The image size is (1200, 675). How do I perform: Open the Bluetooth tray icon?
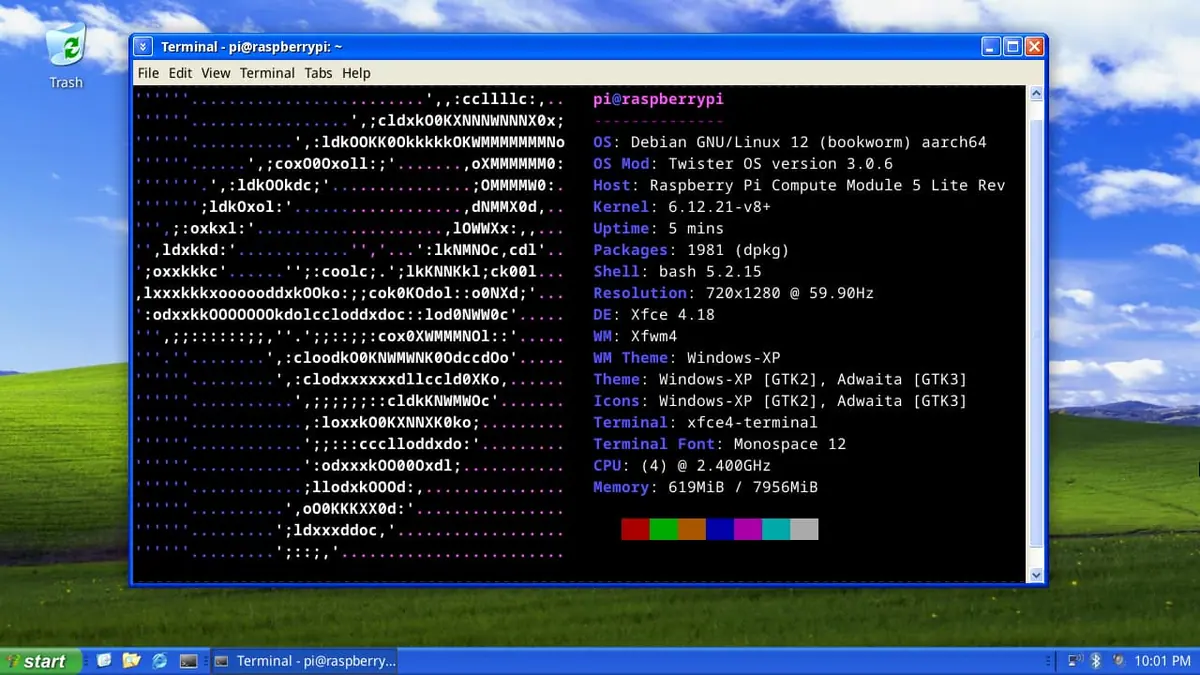click(1096, 661)
